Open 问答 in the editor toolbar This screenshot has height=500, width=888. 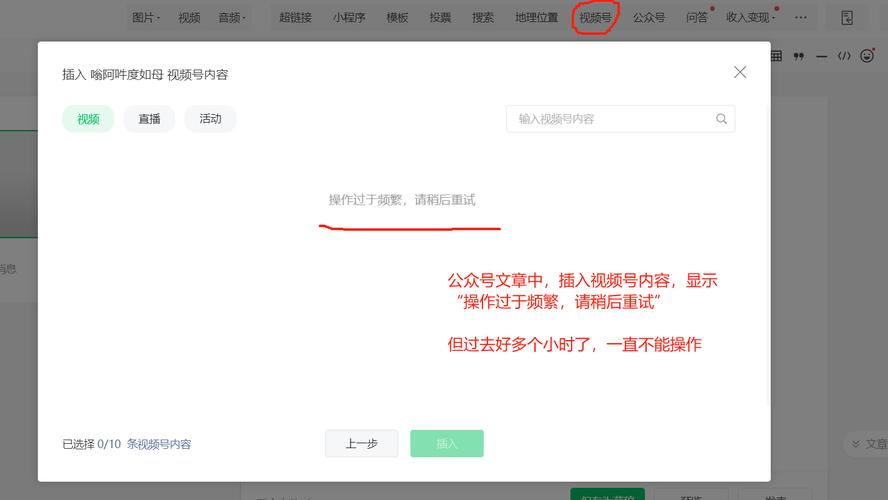697,18
